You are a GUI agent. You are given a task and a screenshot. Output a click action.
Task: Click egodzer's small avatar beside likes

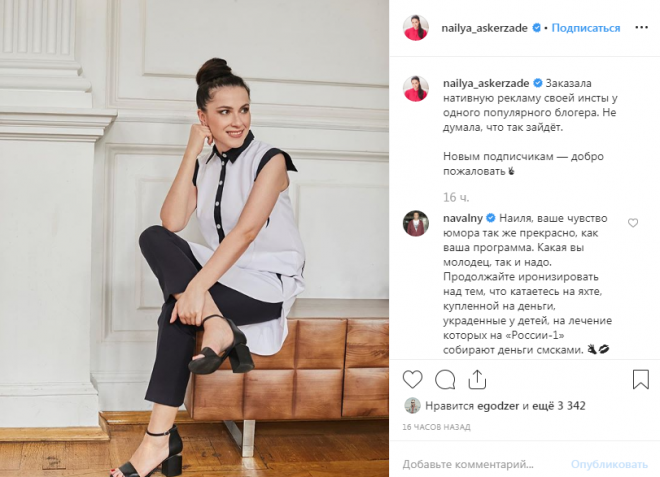[x=412, y=405]
